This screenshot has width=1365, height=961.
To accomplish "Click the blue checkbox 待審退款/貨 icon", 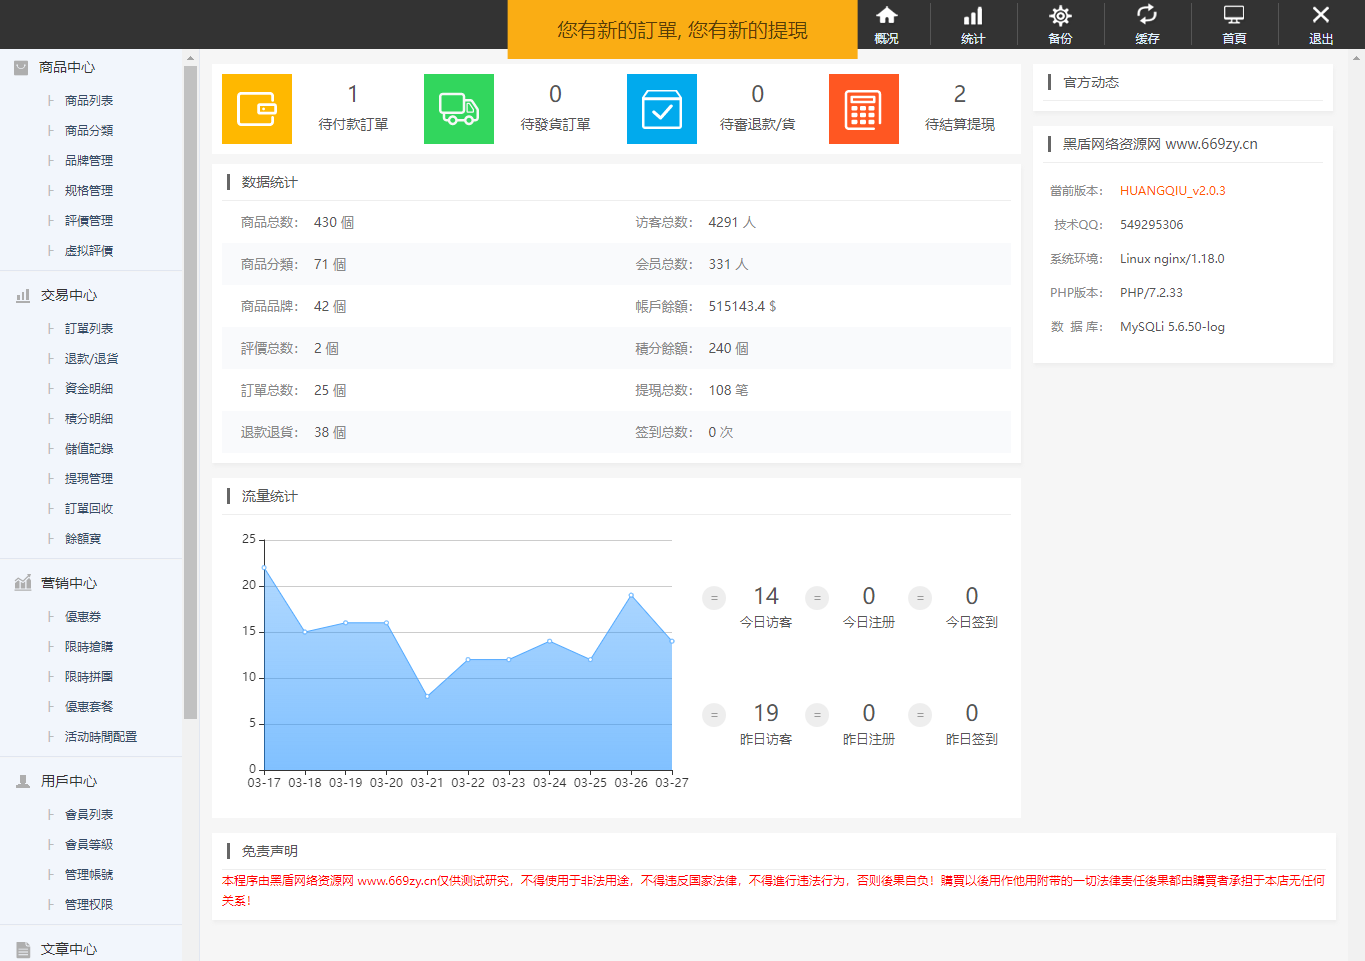I will pos(662,109).
